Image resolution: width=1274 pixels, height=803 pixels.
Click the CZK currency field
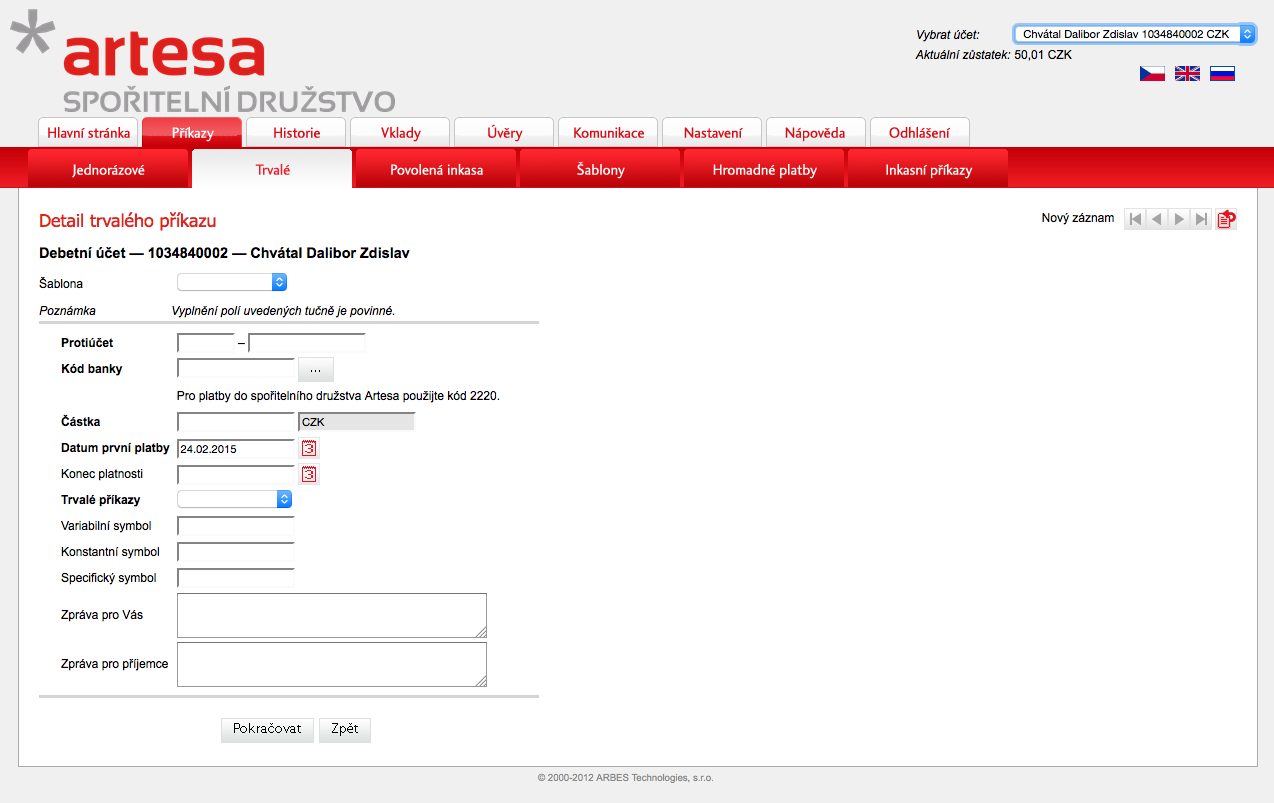356,422
